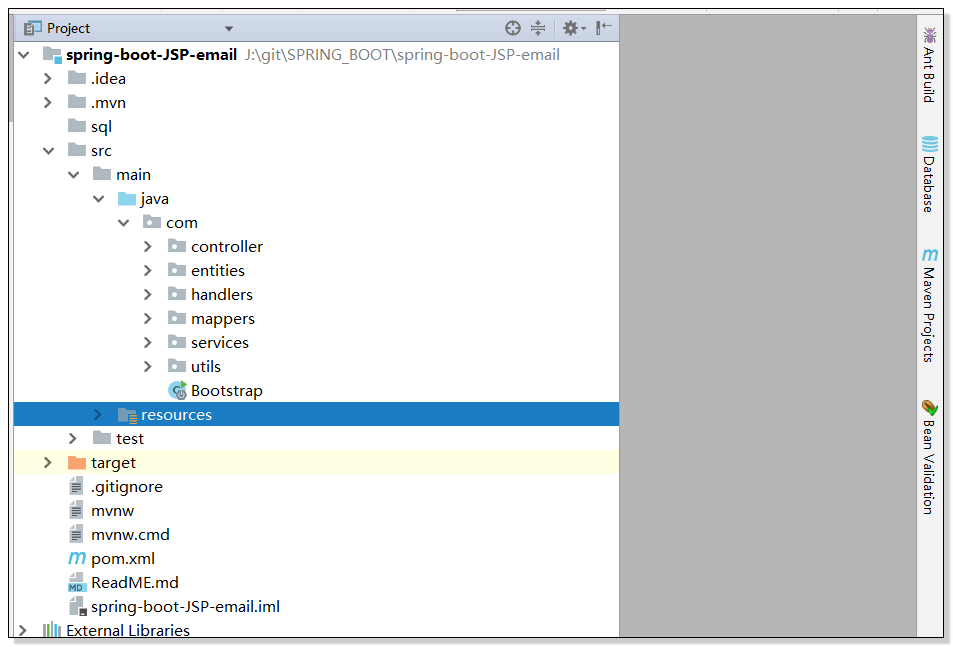953x647 pixels.
Task: Click the Scroll from Source crosshair icon
Action: point(513,28)
